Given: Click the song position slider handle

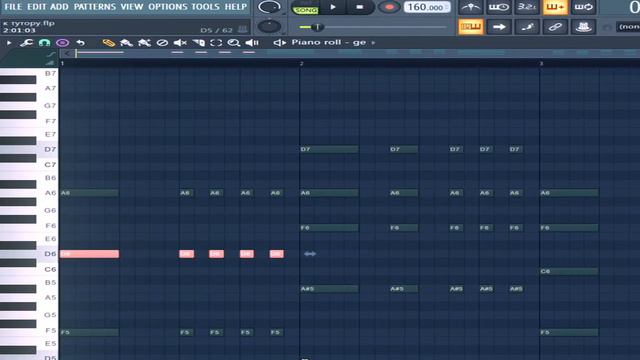Looking at the screenshot, I should click(x=317, y=27).
